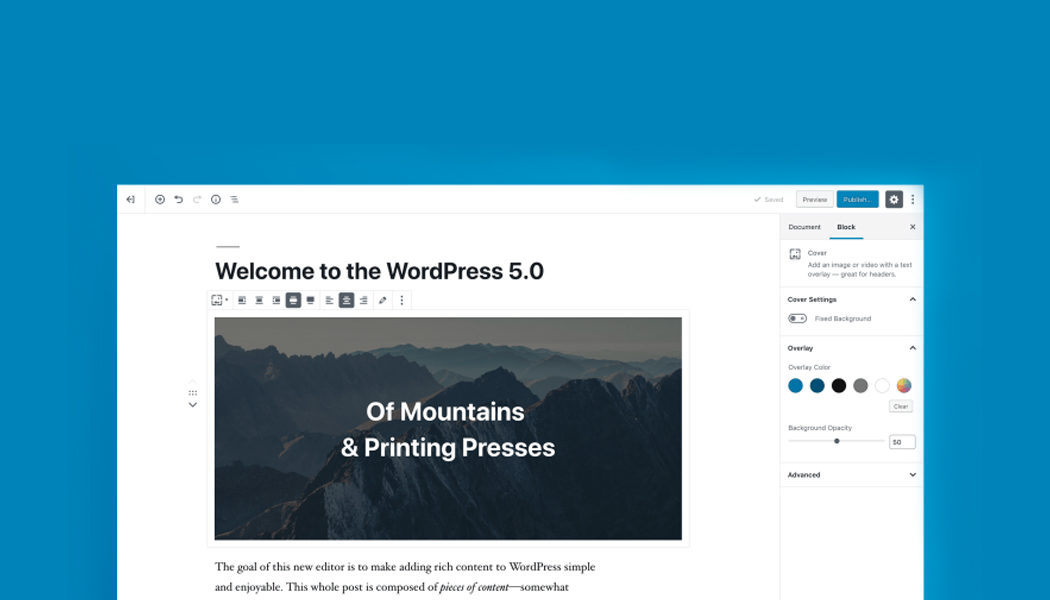Switch to the Document tab
This screenshot has height=600, width=1050.
[x=804, y=227]
